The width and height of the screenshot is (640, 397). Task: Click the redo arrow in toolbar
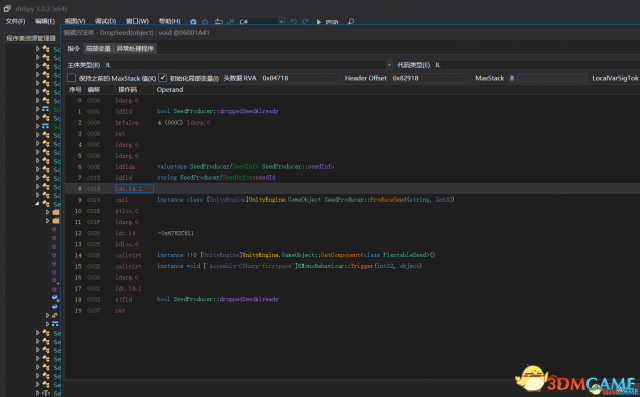305,22
